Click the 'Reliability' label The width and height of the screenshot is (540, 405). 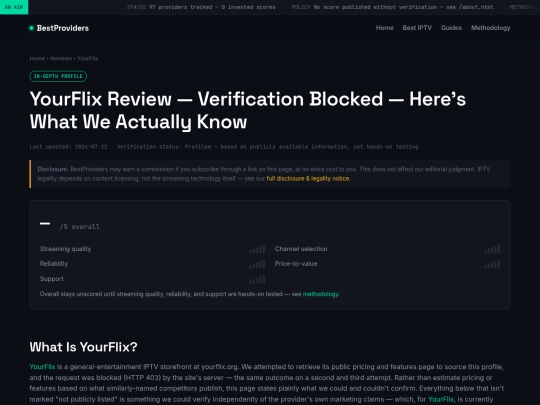click(54, 264)
